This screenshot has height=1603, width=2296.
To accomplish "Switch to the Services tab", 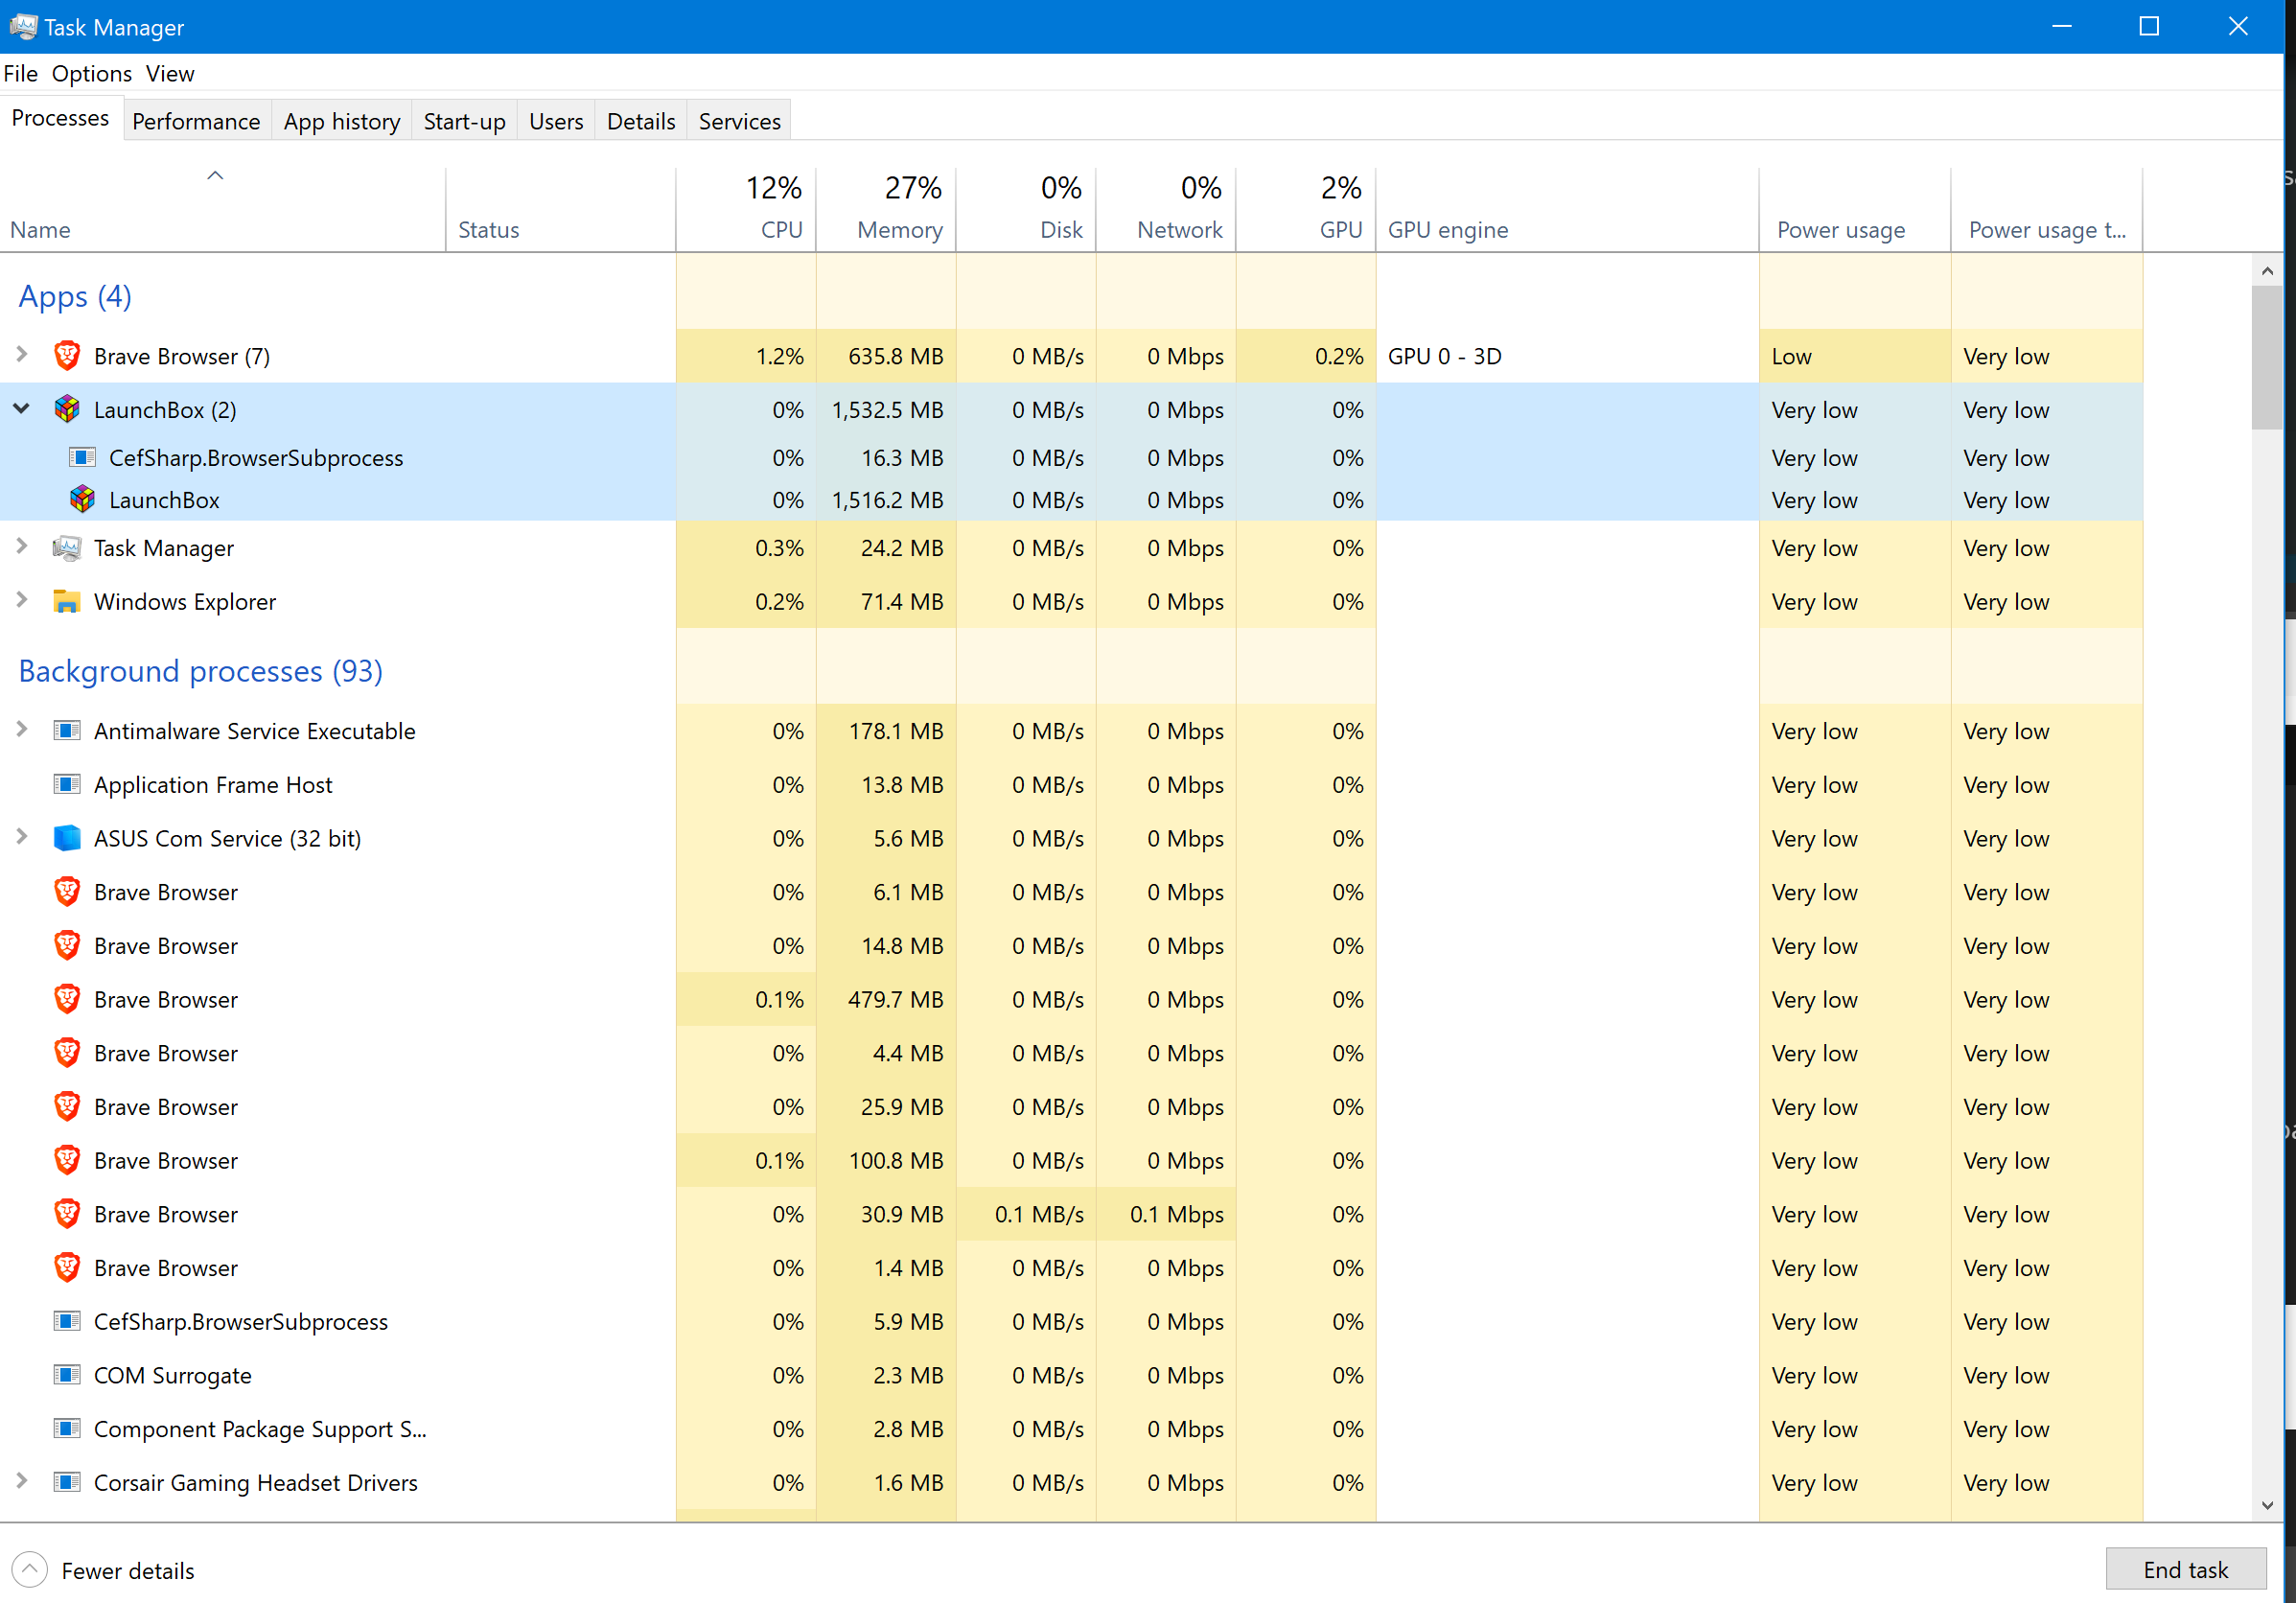I will coord(740,121).
